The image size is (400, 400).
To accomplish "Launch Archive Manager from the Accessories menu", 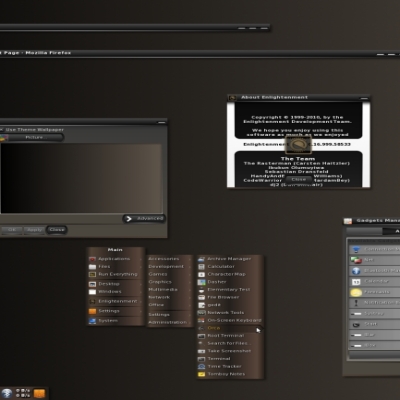I will (230, 259).
